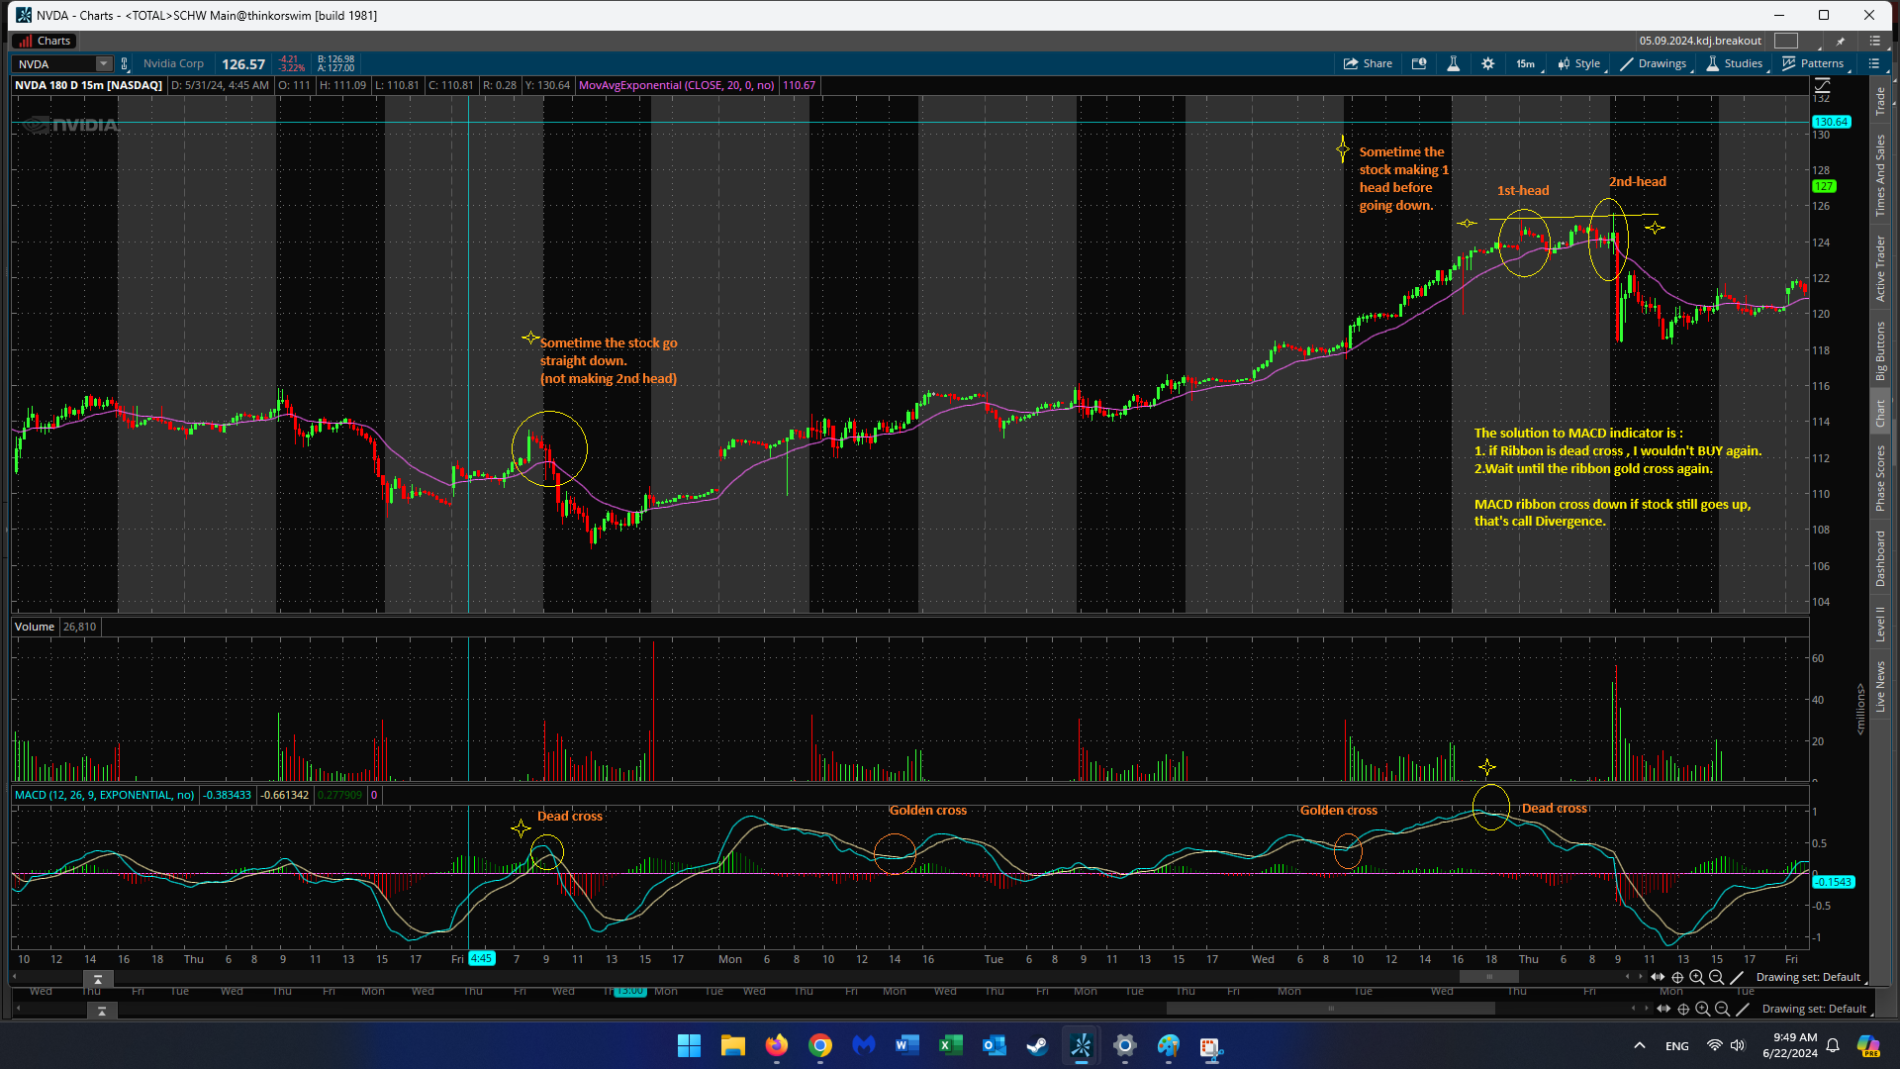Click the lower chart zoom-in magnifier icon
The image size is (1900, 1069).
1703,1009
